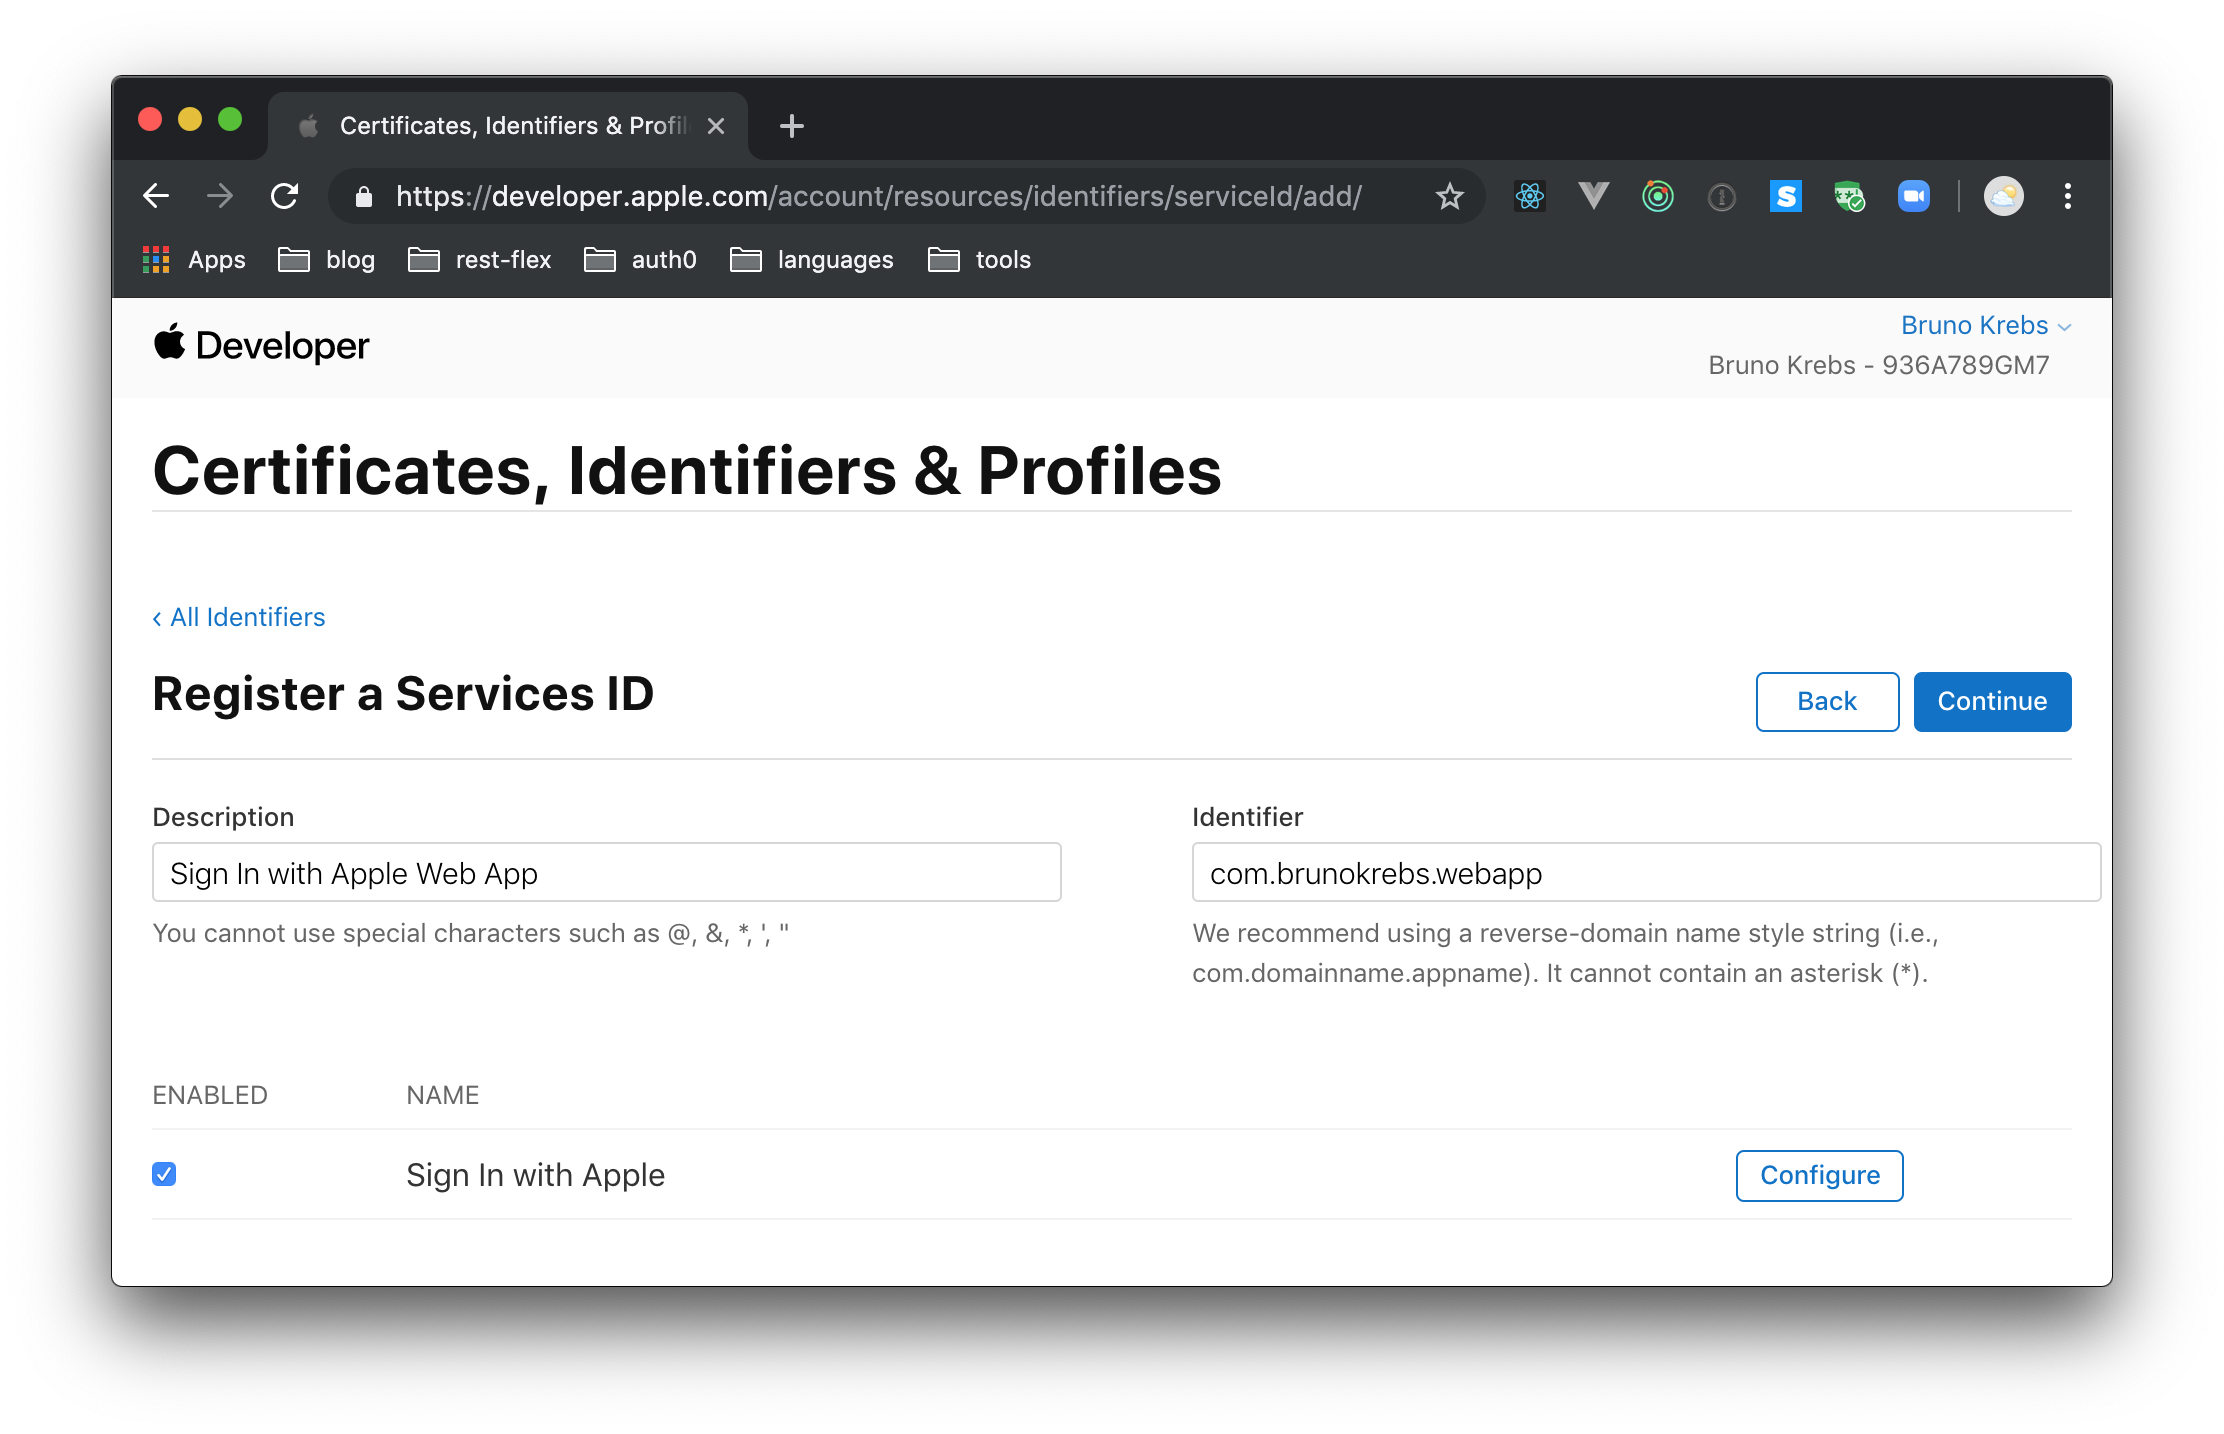Open the auth0 bookmarks folder

640,260
